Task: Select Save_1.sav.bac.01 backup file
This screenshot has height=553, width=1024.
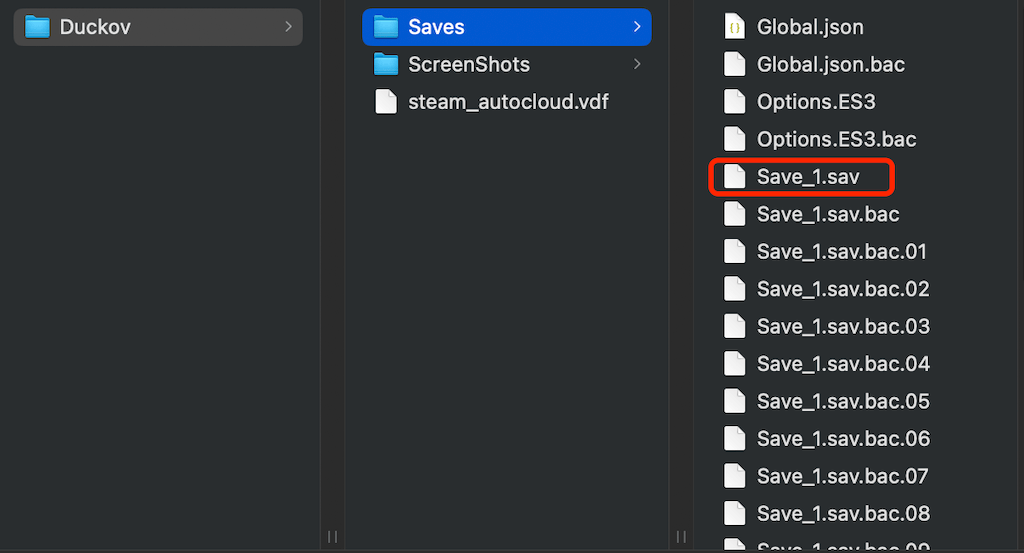Action: click(x=842, y=252)
